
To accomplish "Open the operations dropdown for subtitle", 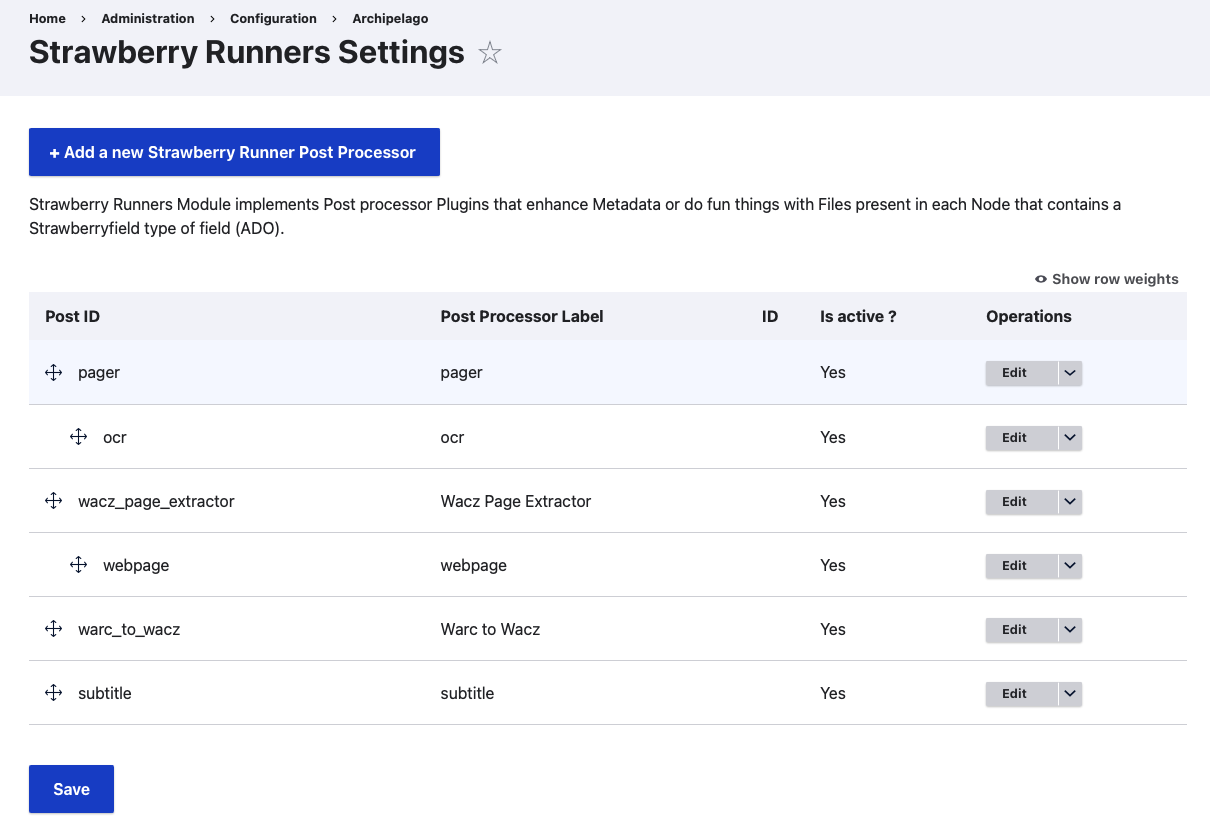I will pyautogui.click(x=1070, y=694).
